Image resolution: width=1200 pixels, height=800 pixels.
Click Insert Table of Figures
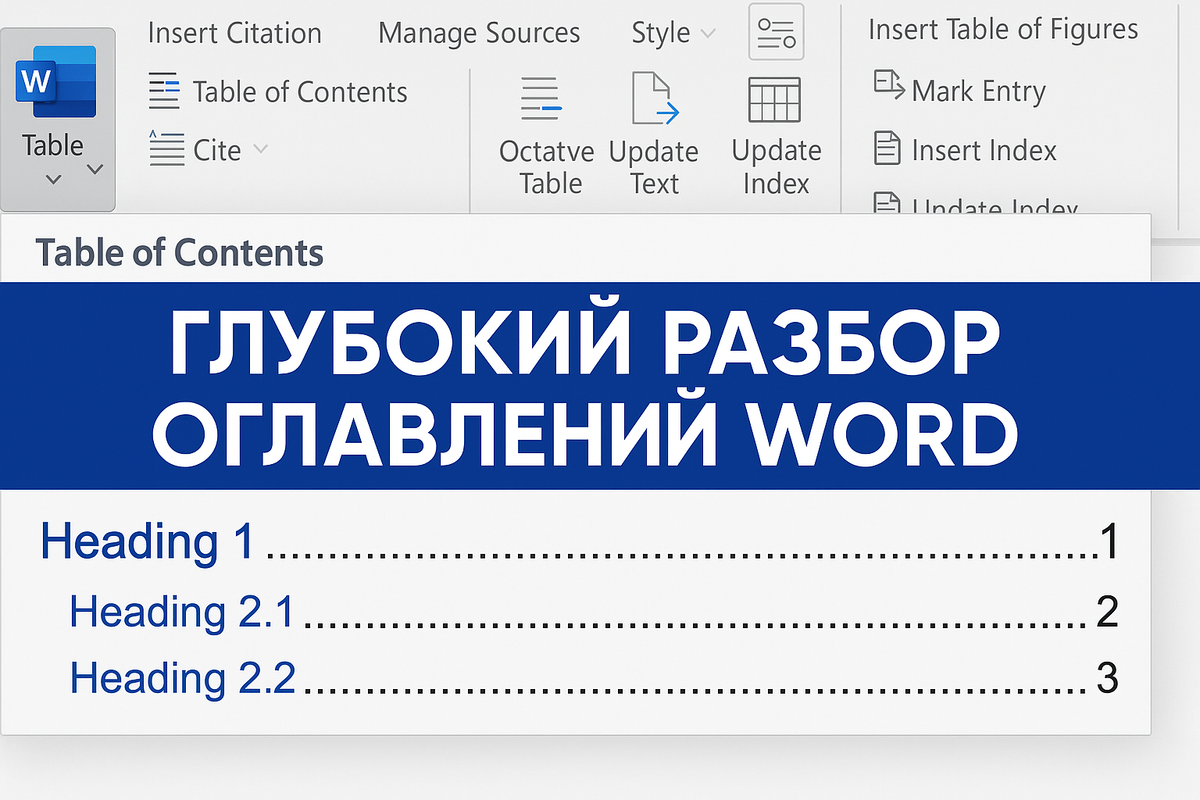tap(1003, 30)
